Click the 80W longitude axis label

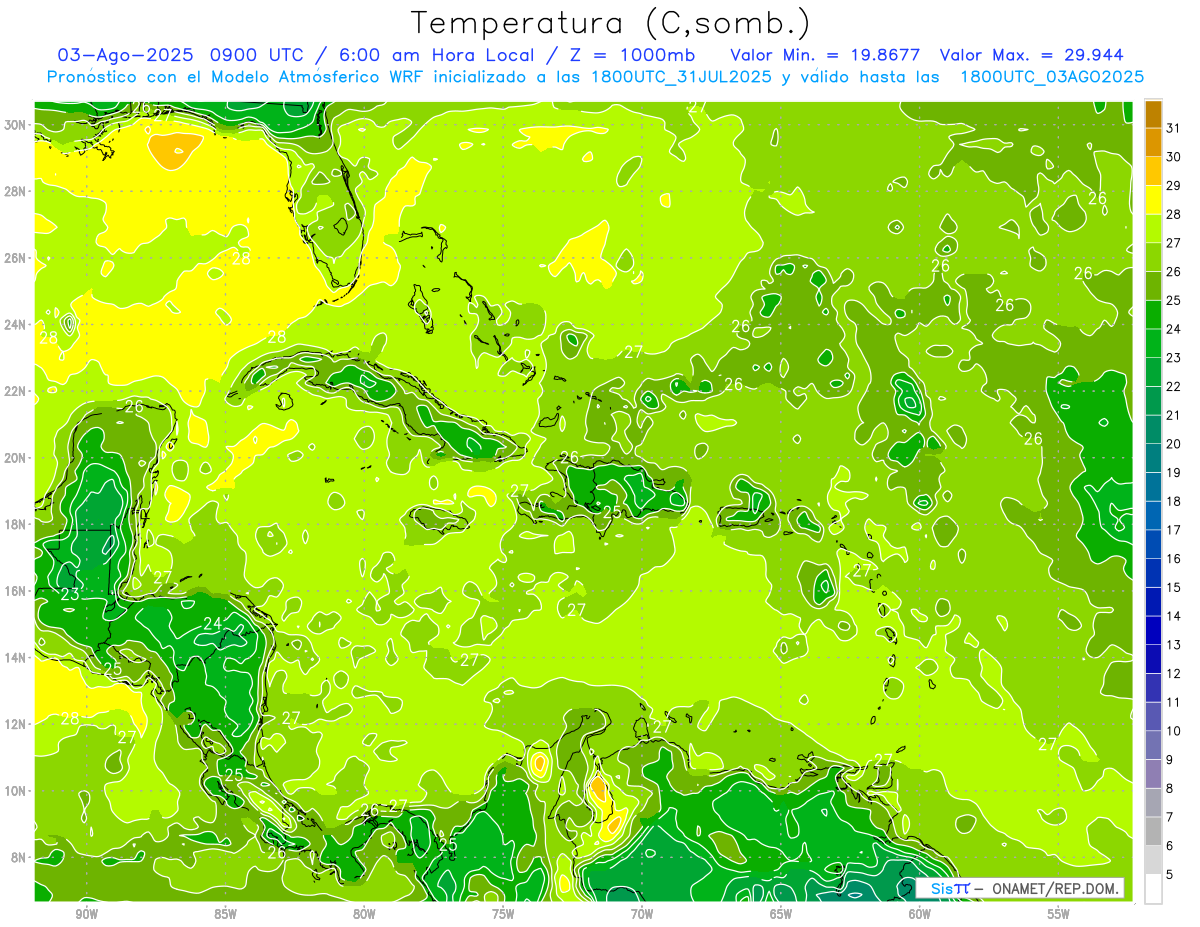pos(364,915)
